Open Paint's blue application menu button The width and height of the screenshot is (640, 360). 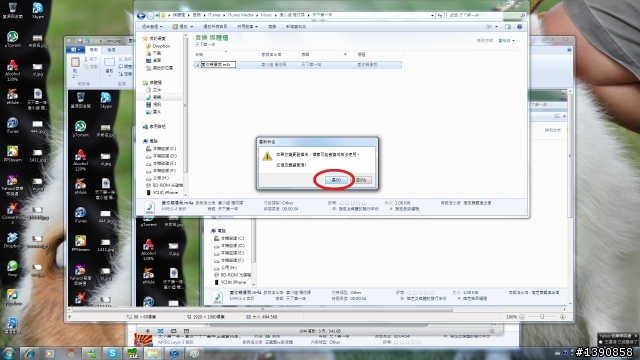click(75, 50)
